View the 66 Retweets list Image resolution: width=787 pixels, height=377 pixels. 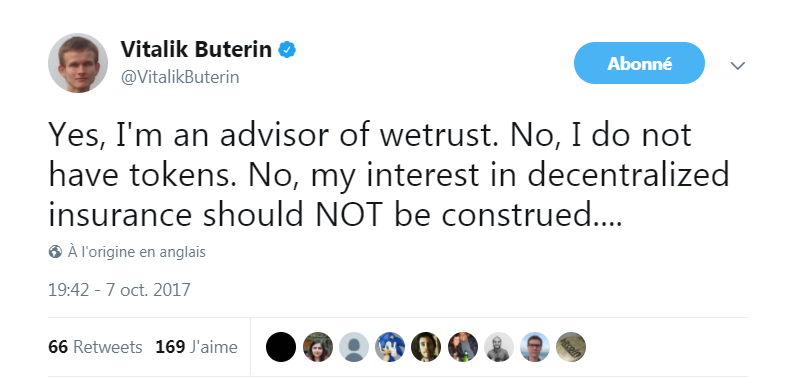pyautogui.click(x=95, y=347)
